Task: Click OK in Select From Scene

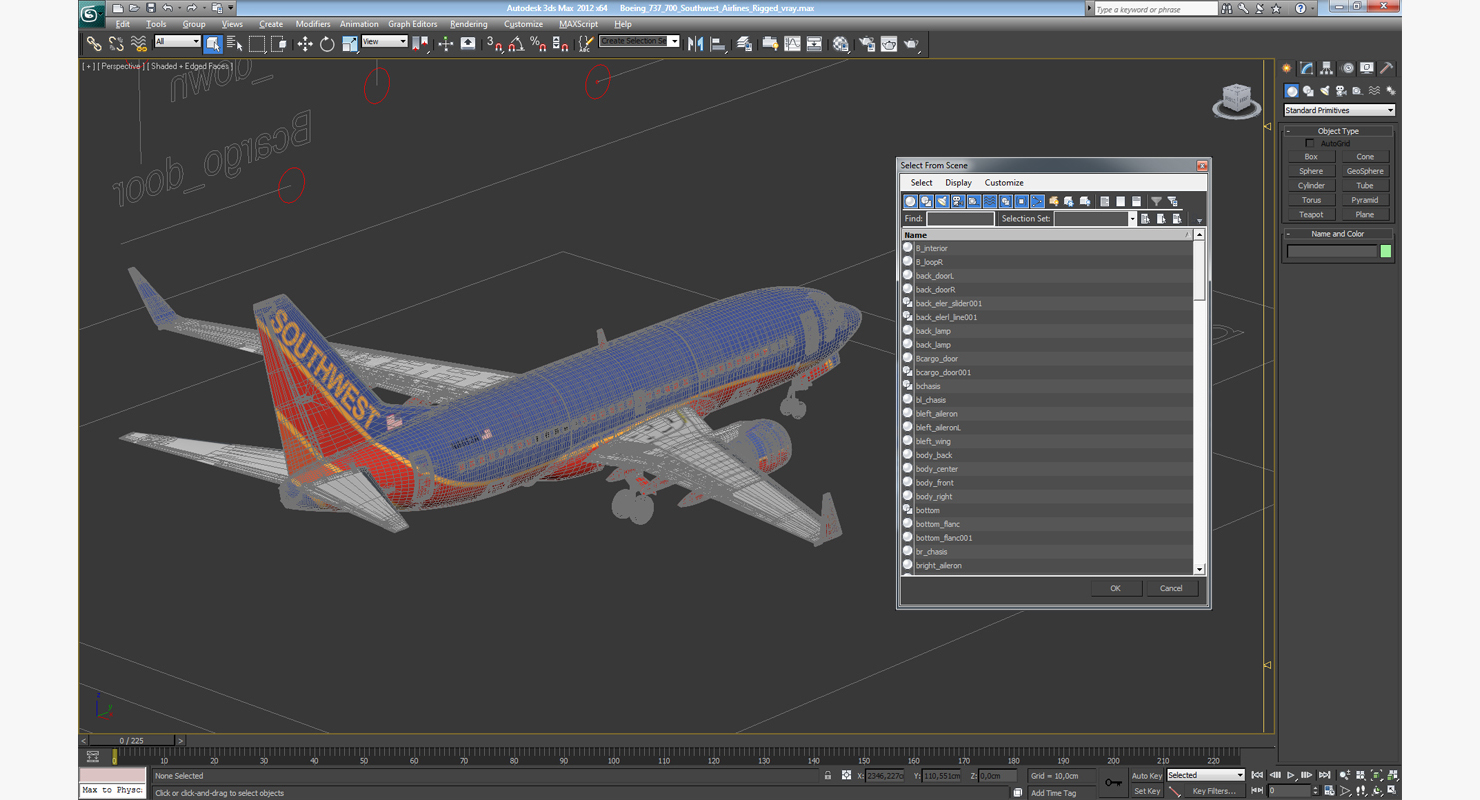Action: click(x=1115, y=588)
